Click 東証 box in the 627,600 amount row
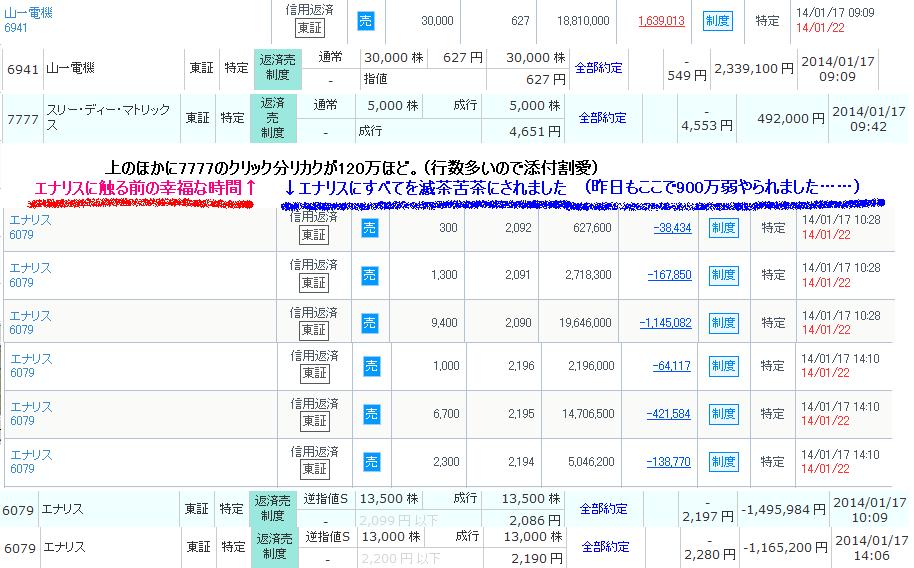 pos(314,235)
